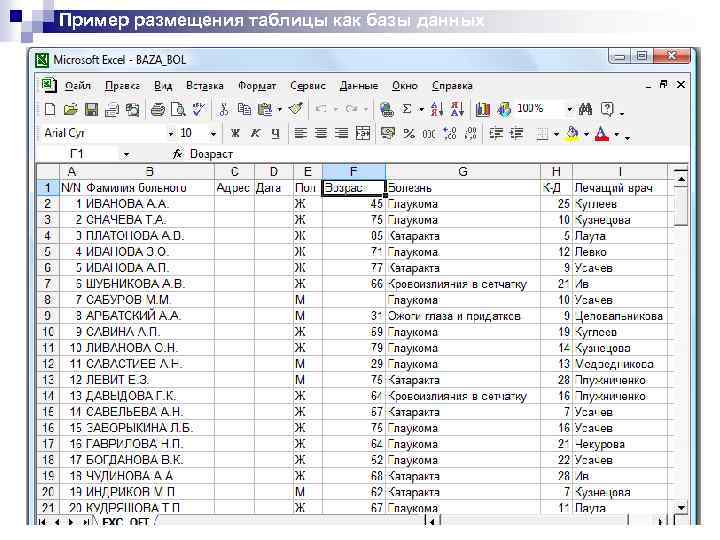The width and height of the screenshot is (720, 540).
Task: Sort ascending A to Z
Action: (x=437, y=109)
